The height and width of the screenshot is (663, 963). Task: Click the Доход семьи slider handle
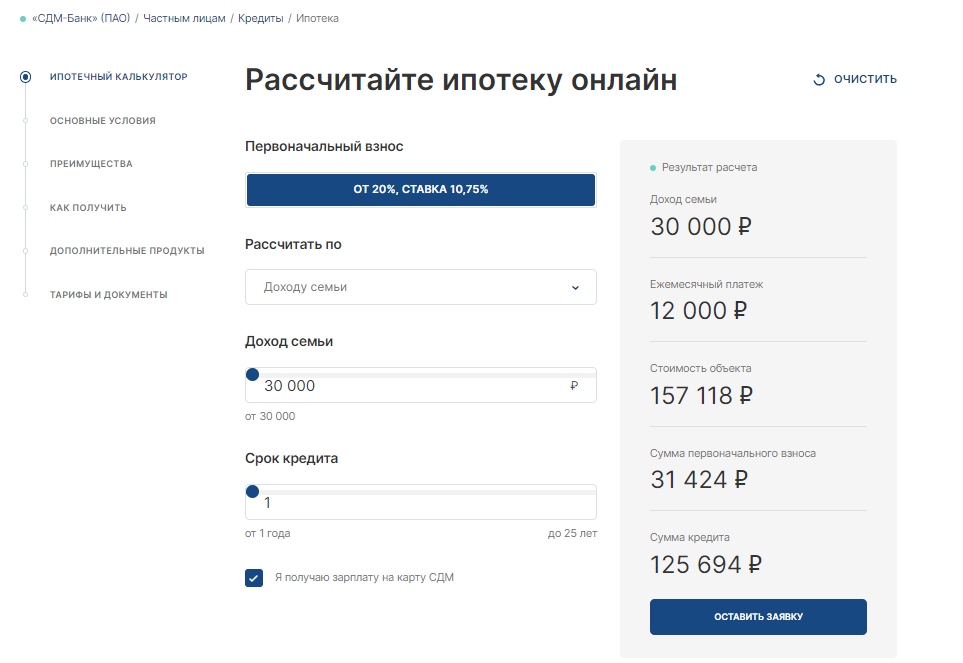252,374
